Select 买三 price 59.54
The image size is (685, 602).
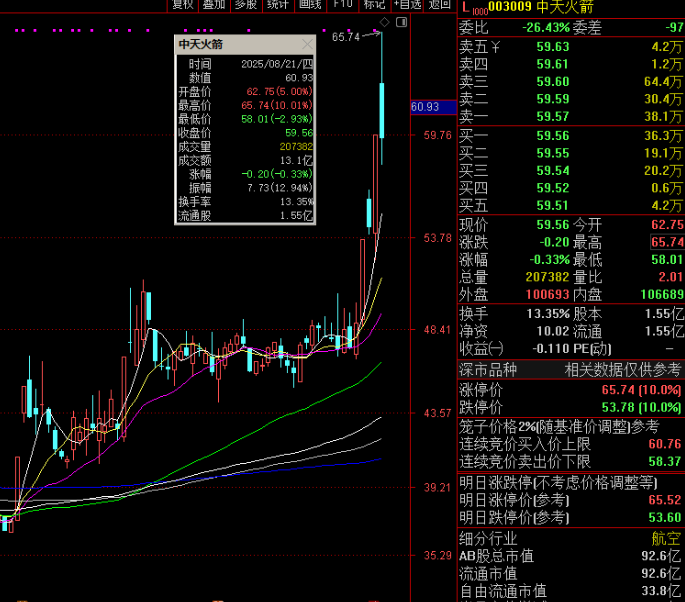(553, 171)
